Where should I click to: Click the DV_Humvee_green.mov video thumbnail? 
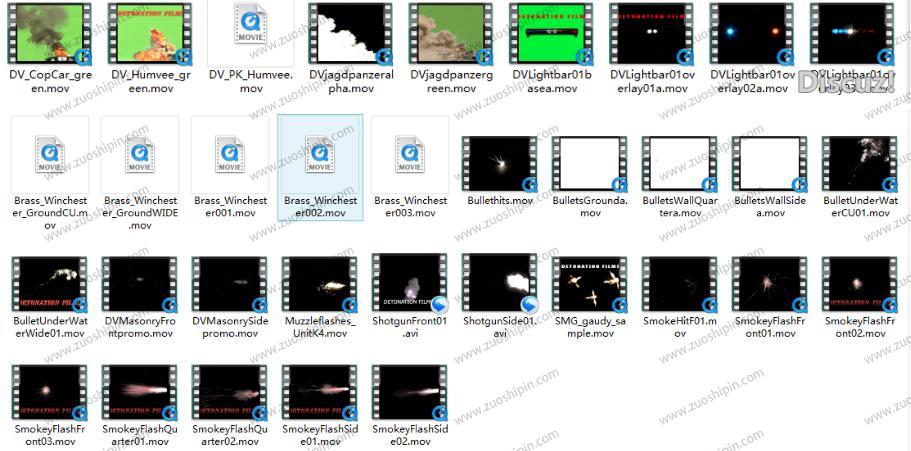tap(140, 33)
